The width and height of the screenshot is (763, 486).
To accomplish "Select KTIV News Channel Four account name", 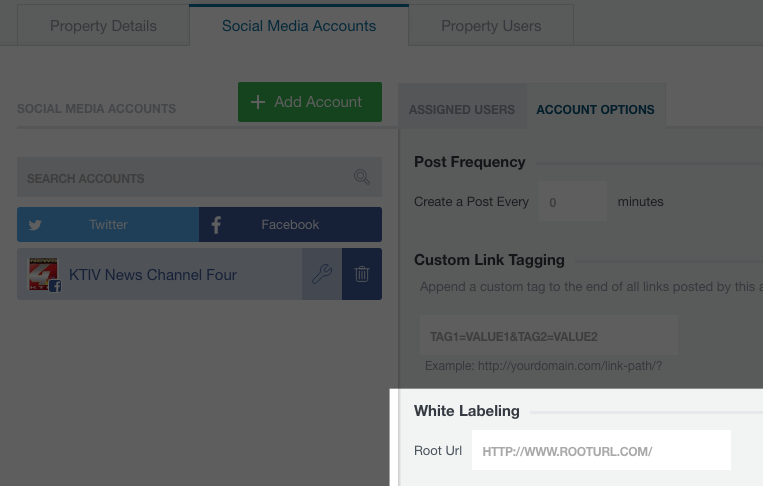I will (153, 275).
